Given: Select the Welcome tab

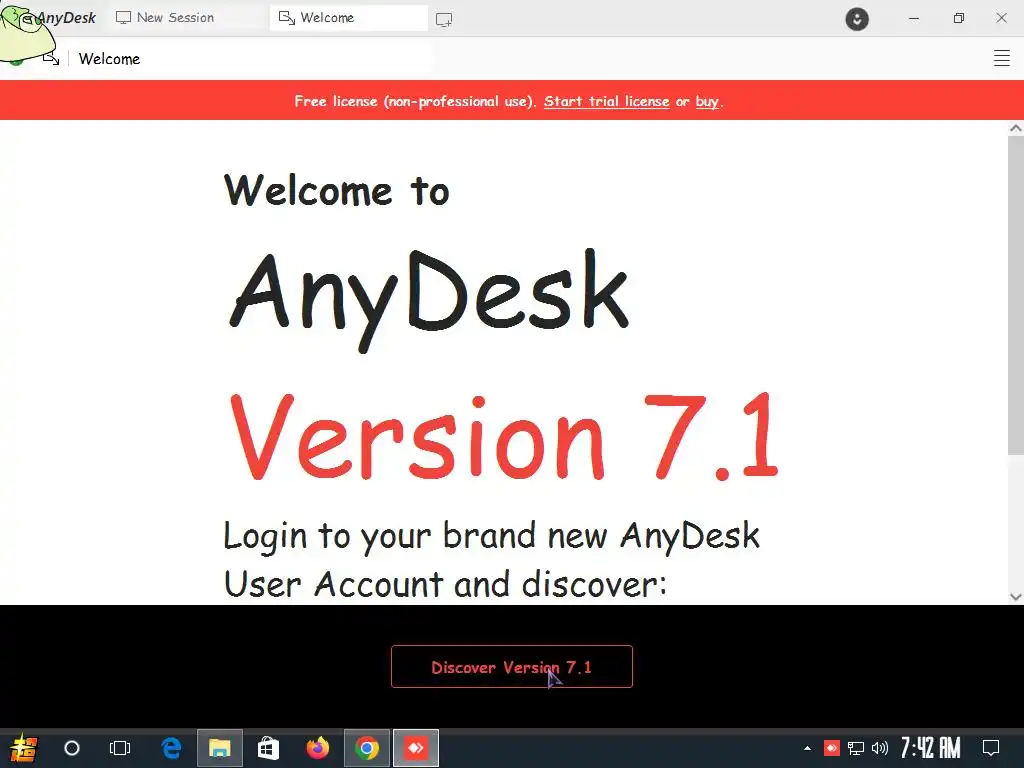Looking at the screenshot, I should [349, 18].
